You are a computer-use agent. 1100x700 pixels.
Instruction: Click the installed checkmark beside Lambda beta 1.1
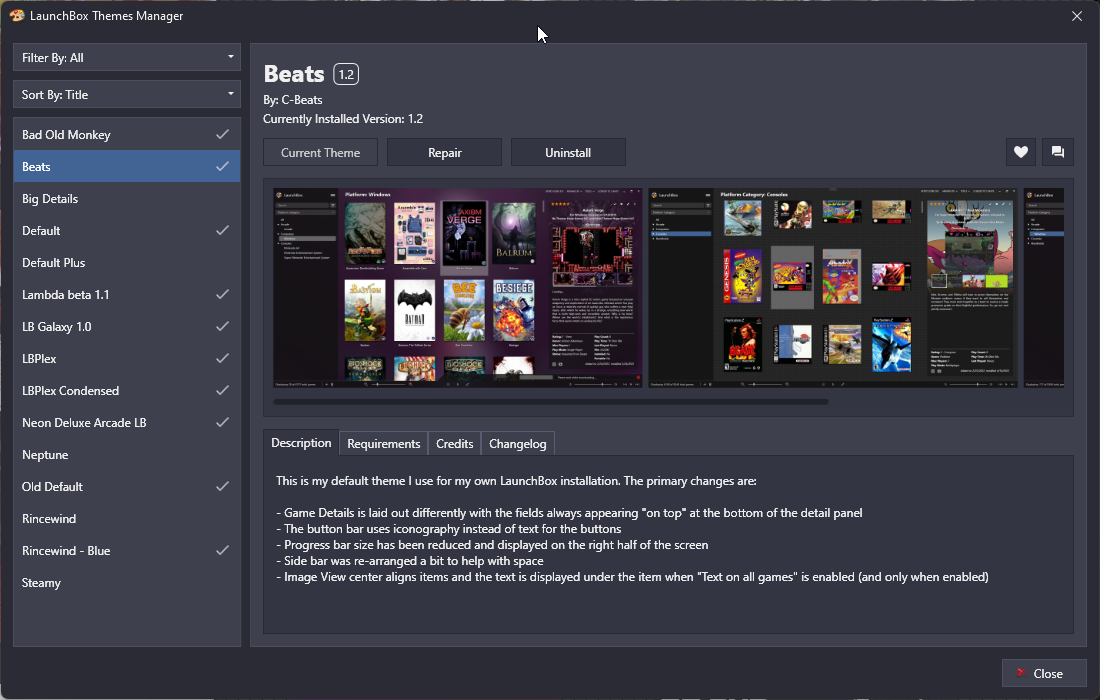pyautogui.click(x=222, y=294)
